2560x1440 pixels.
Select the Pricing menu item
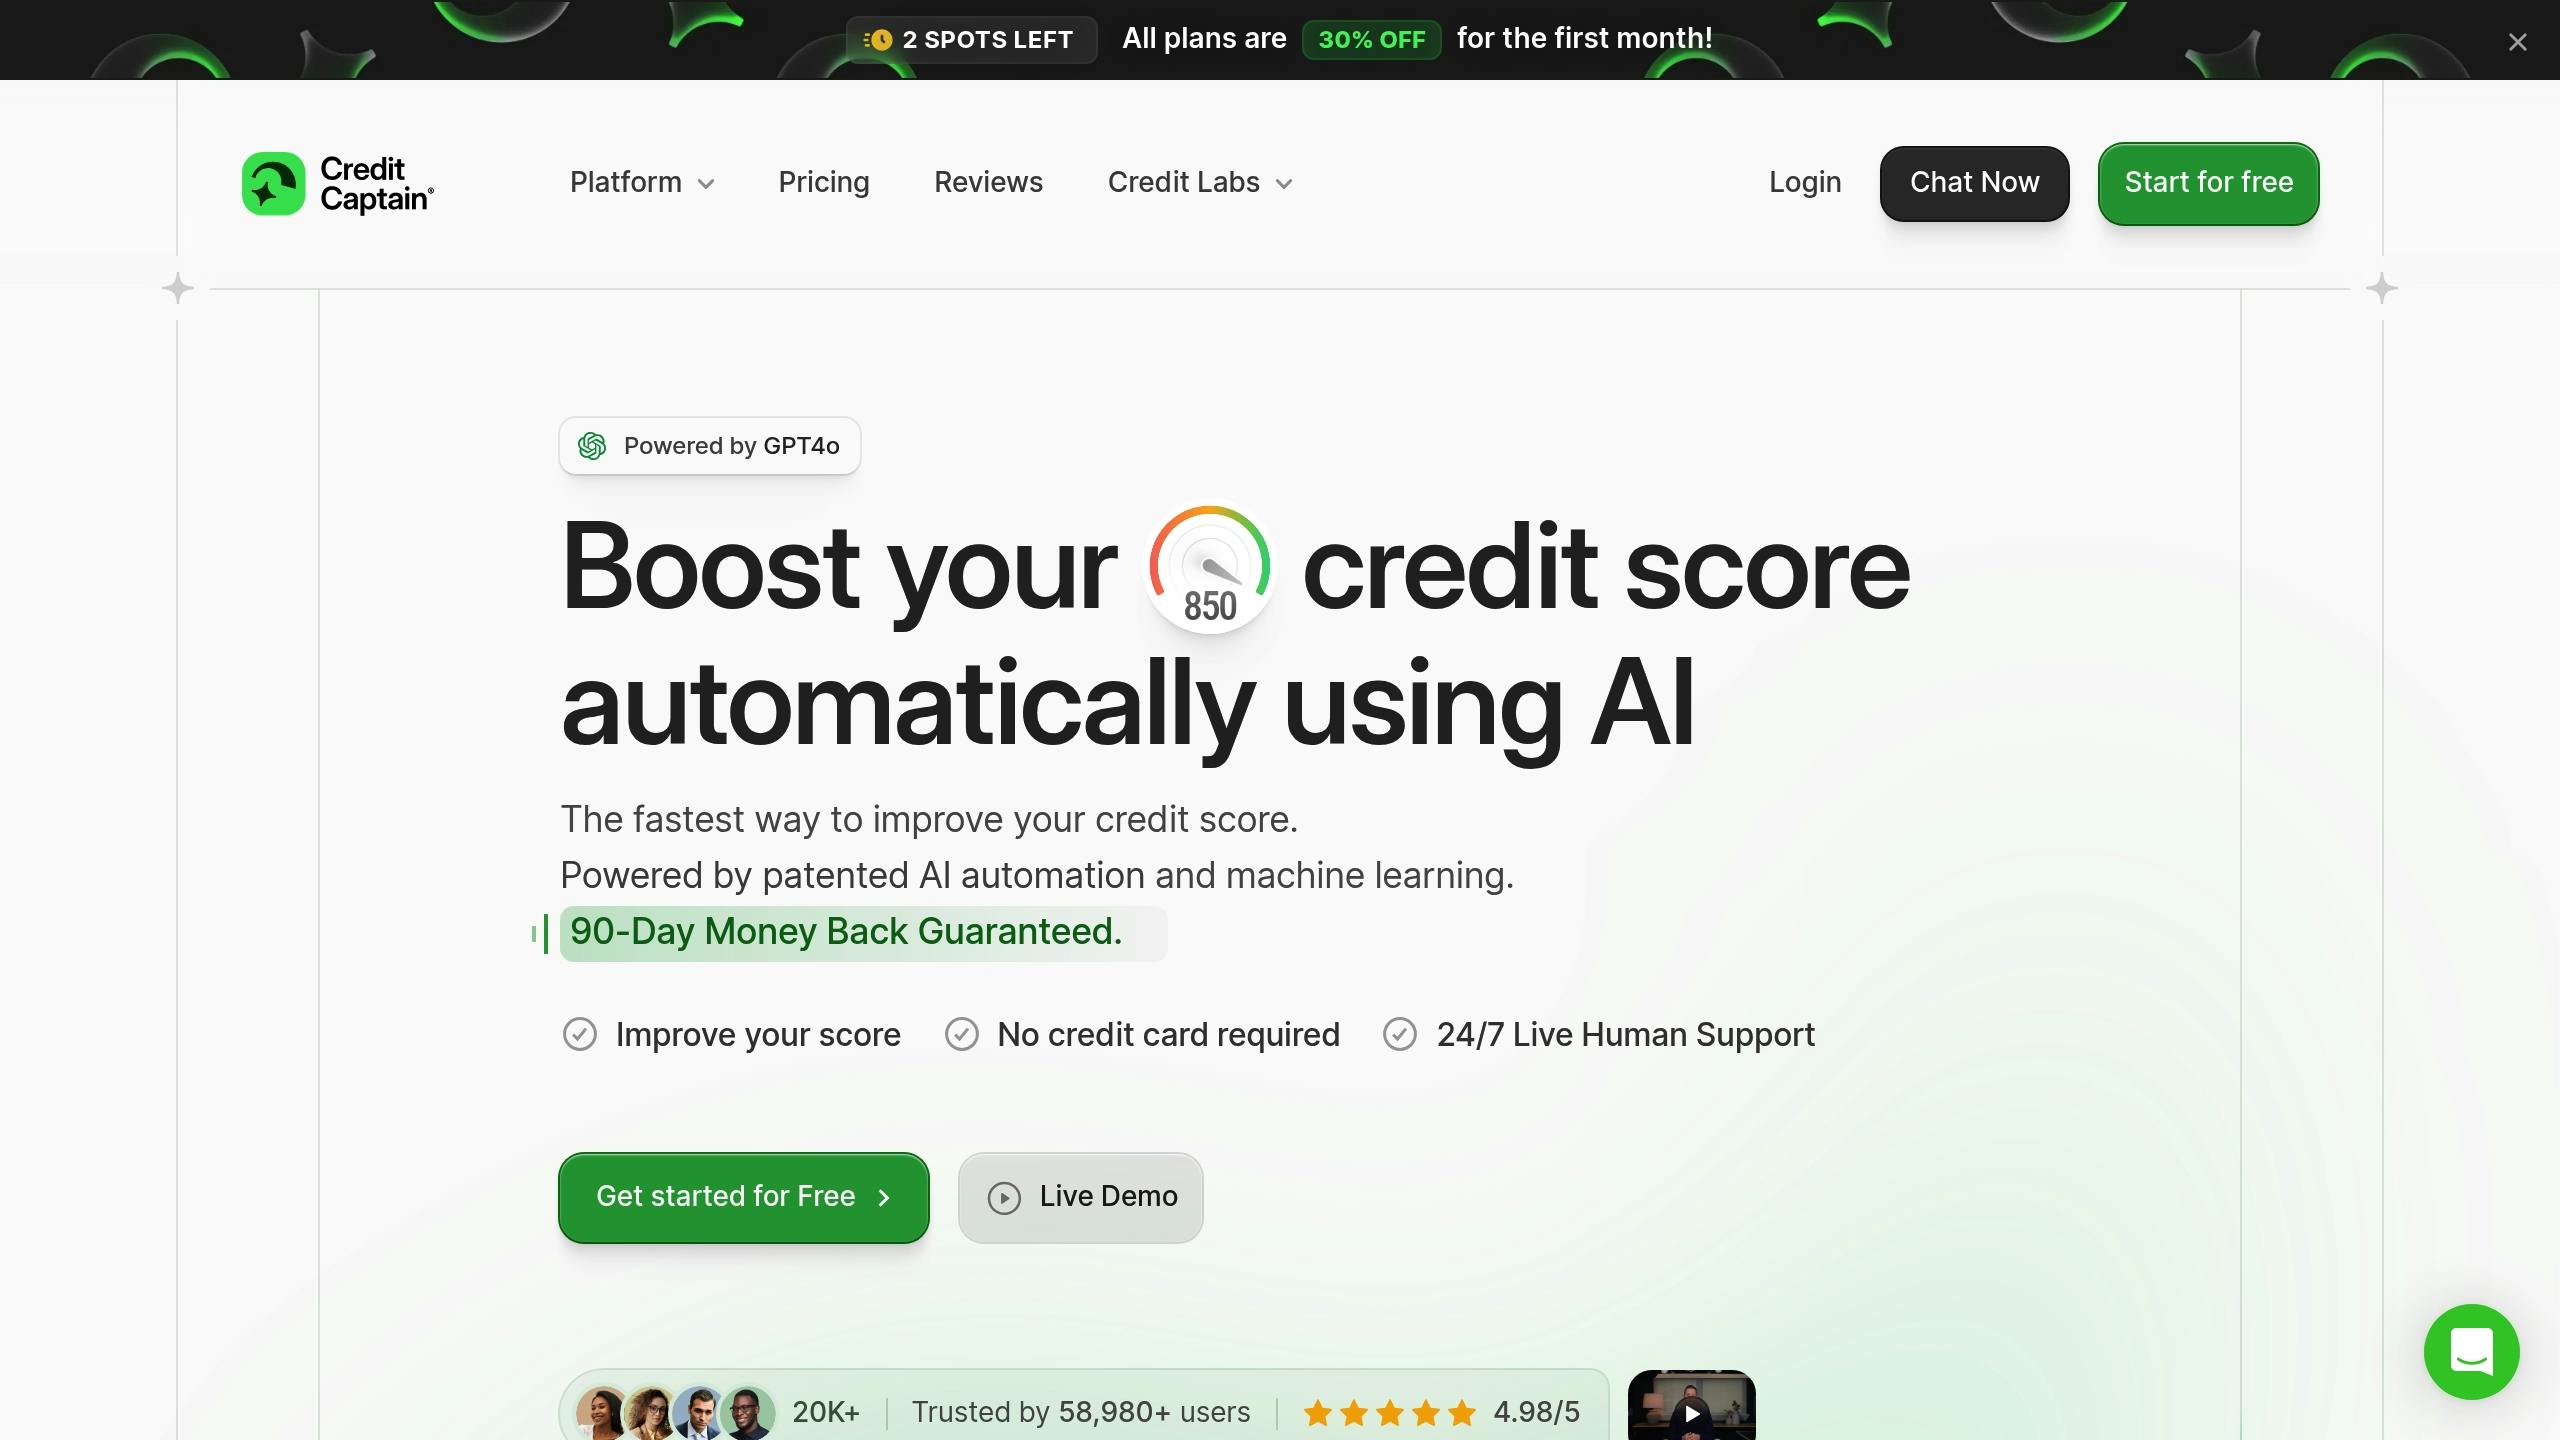point(823,183)
